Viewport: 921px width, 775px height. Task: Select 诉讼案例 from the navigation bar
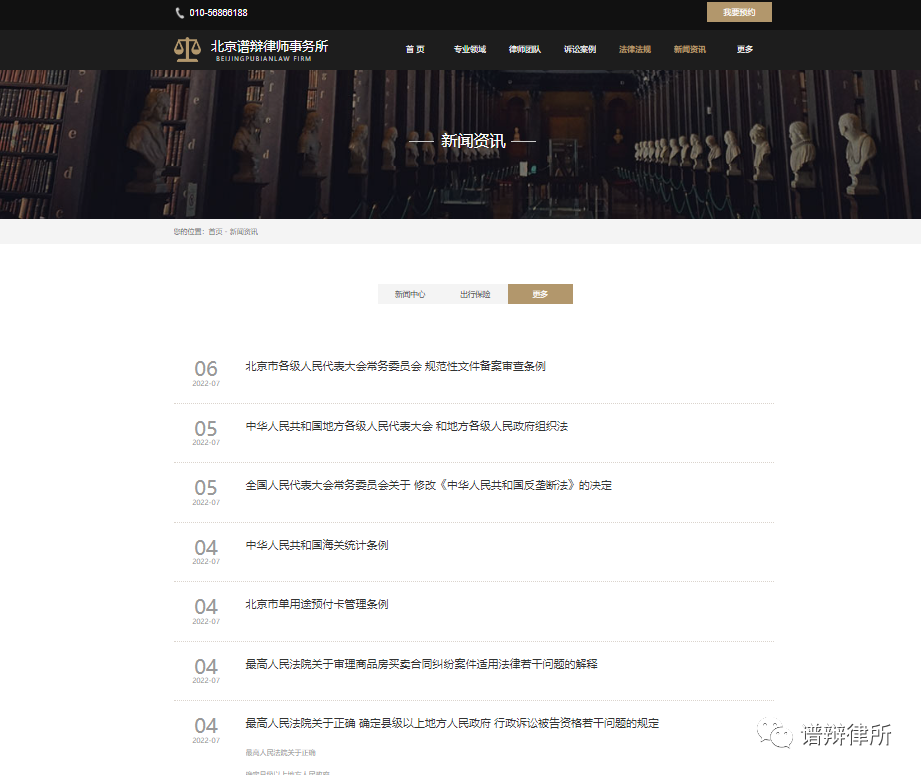click(x=579, y=49)
